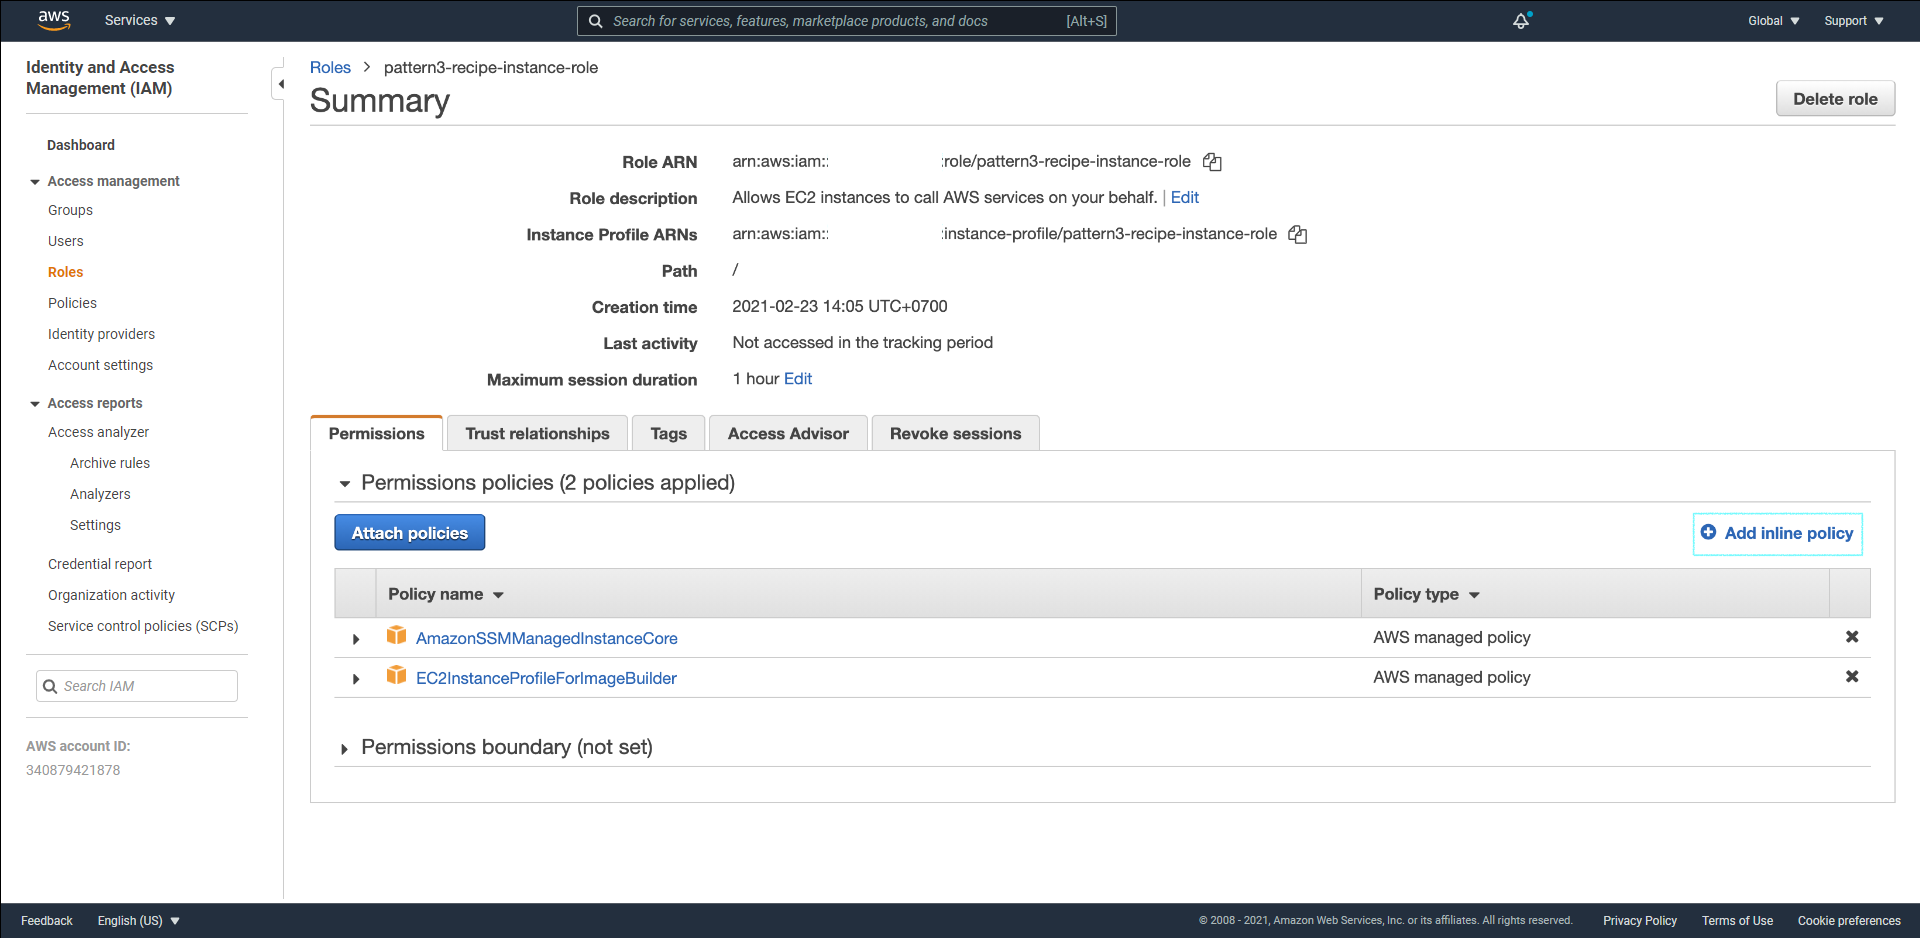This screenshot has height=938, width=1920.
Task: Collapse the Access reports section
Action: tap(35, 404)
